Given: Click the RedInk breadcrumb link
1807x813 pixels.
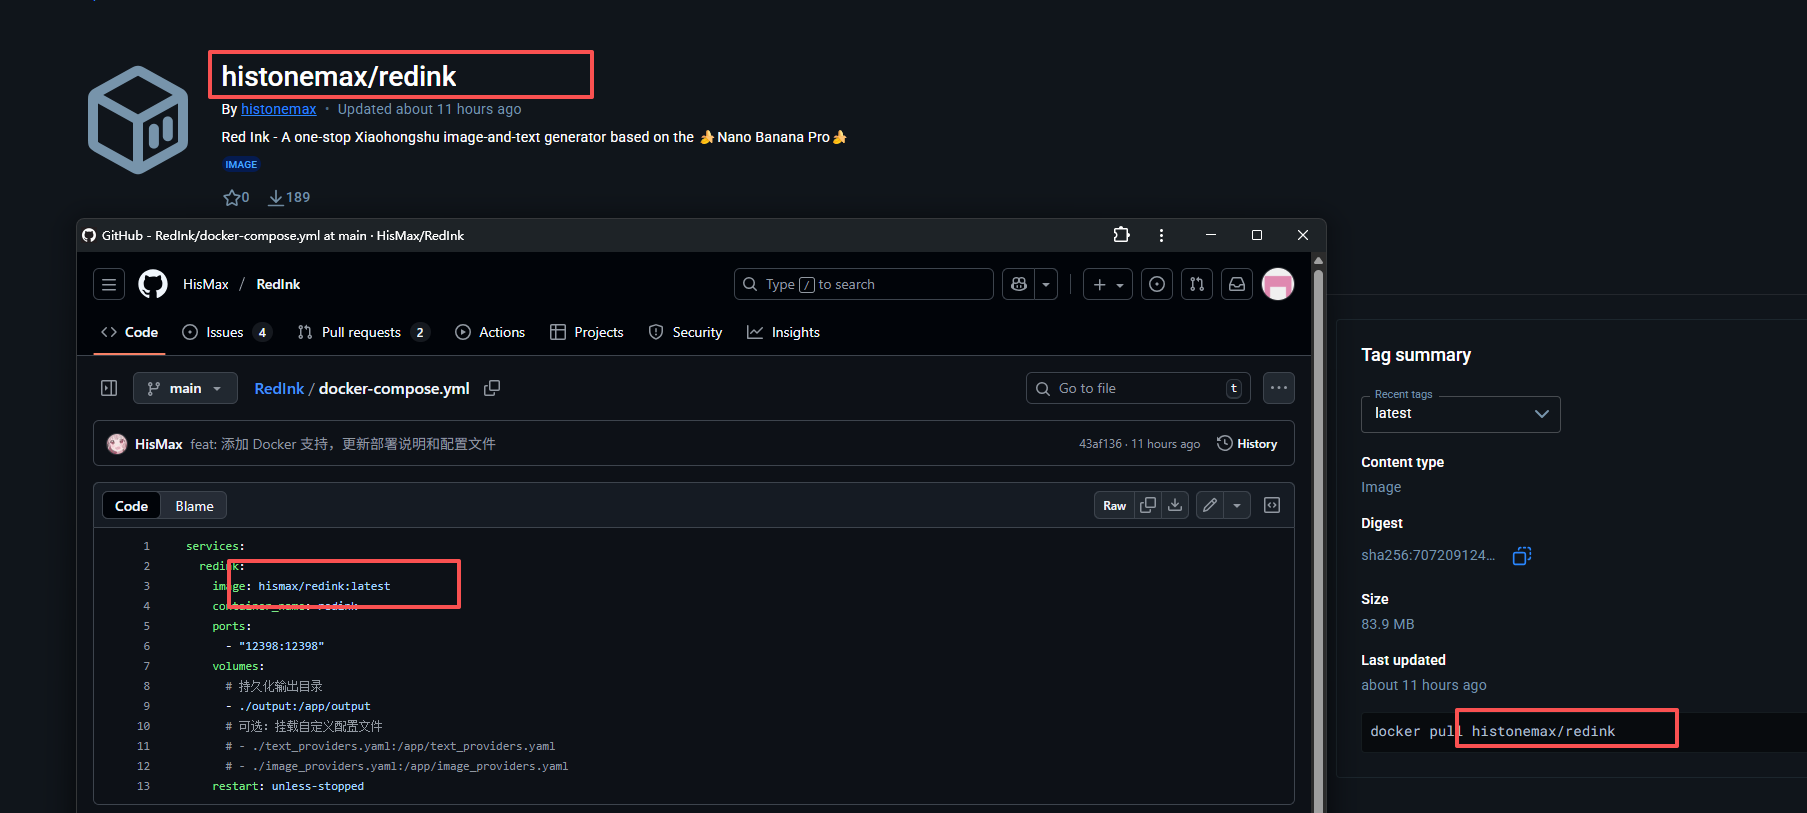Looking at the screenshot, I should coord(279,389).
